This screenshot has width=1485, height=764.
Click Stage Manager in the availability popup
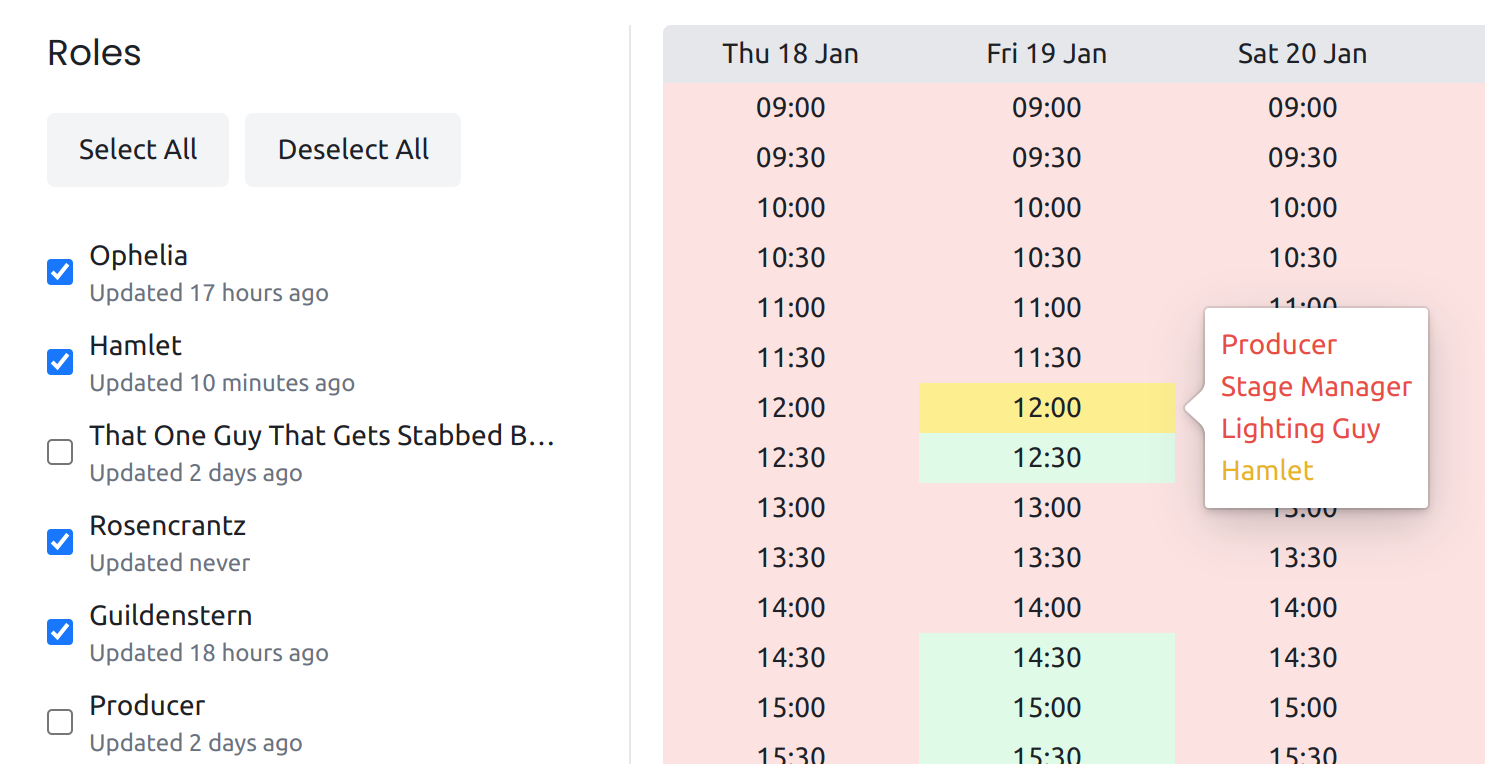pyautogui.click(x=1316, y=387)
